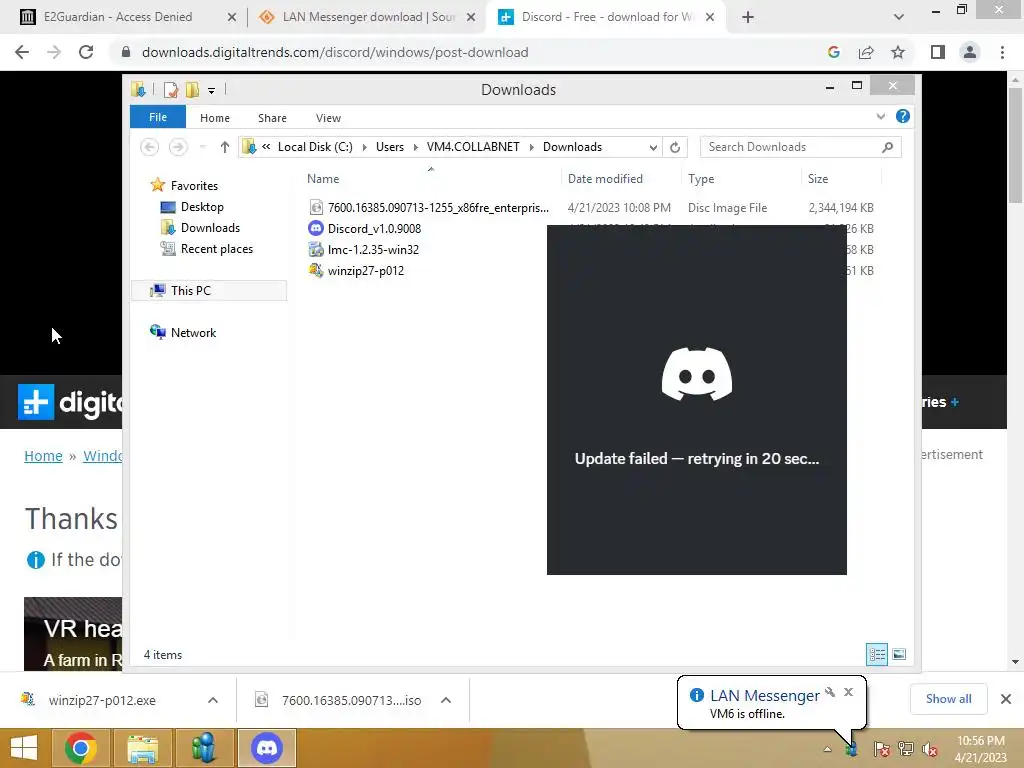The height and width of the screenshot is (768, 1024).
Task: Close the LAN Messenger notification balloon
Action: 848,692
